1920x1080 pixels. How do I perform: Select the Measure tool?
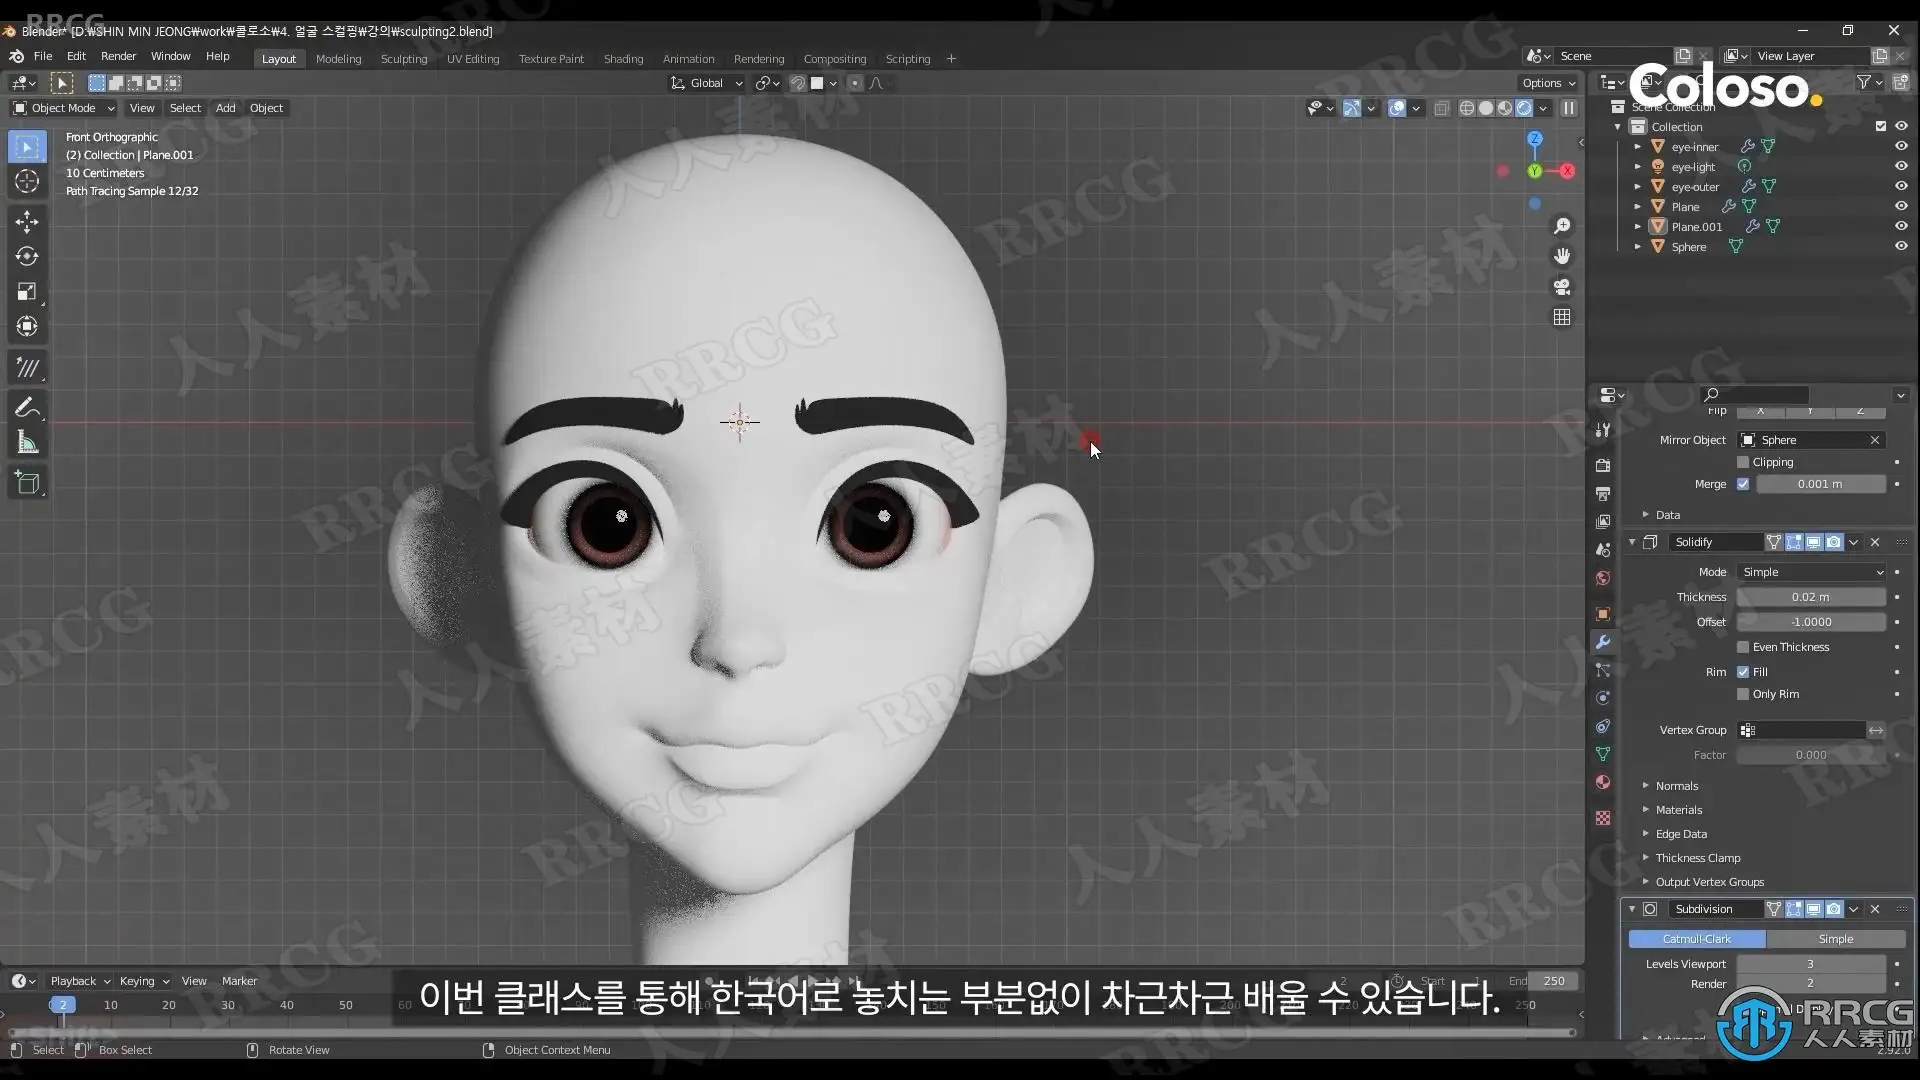click(x=27, y=443)
